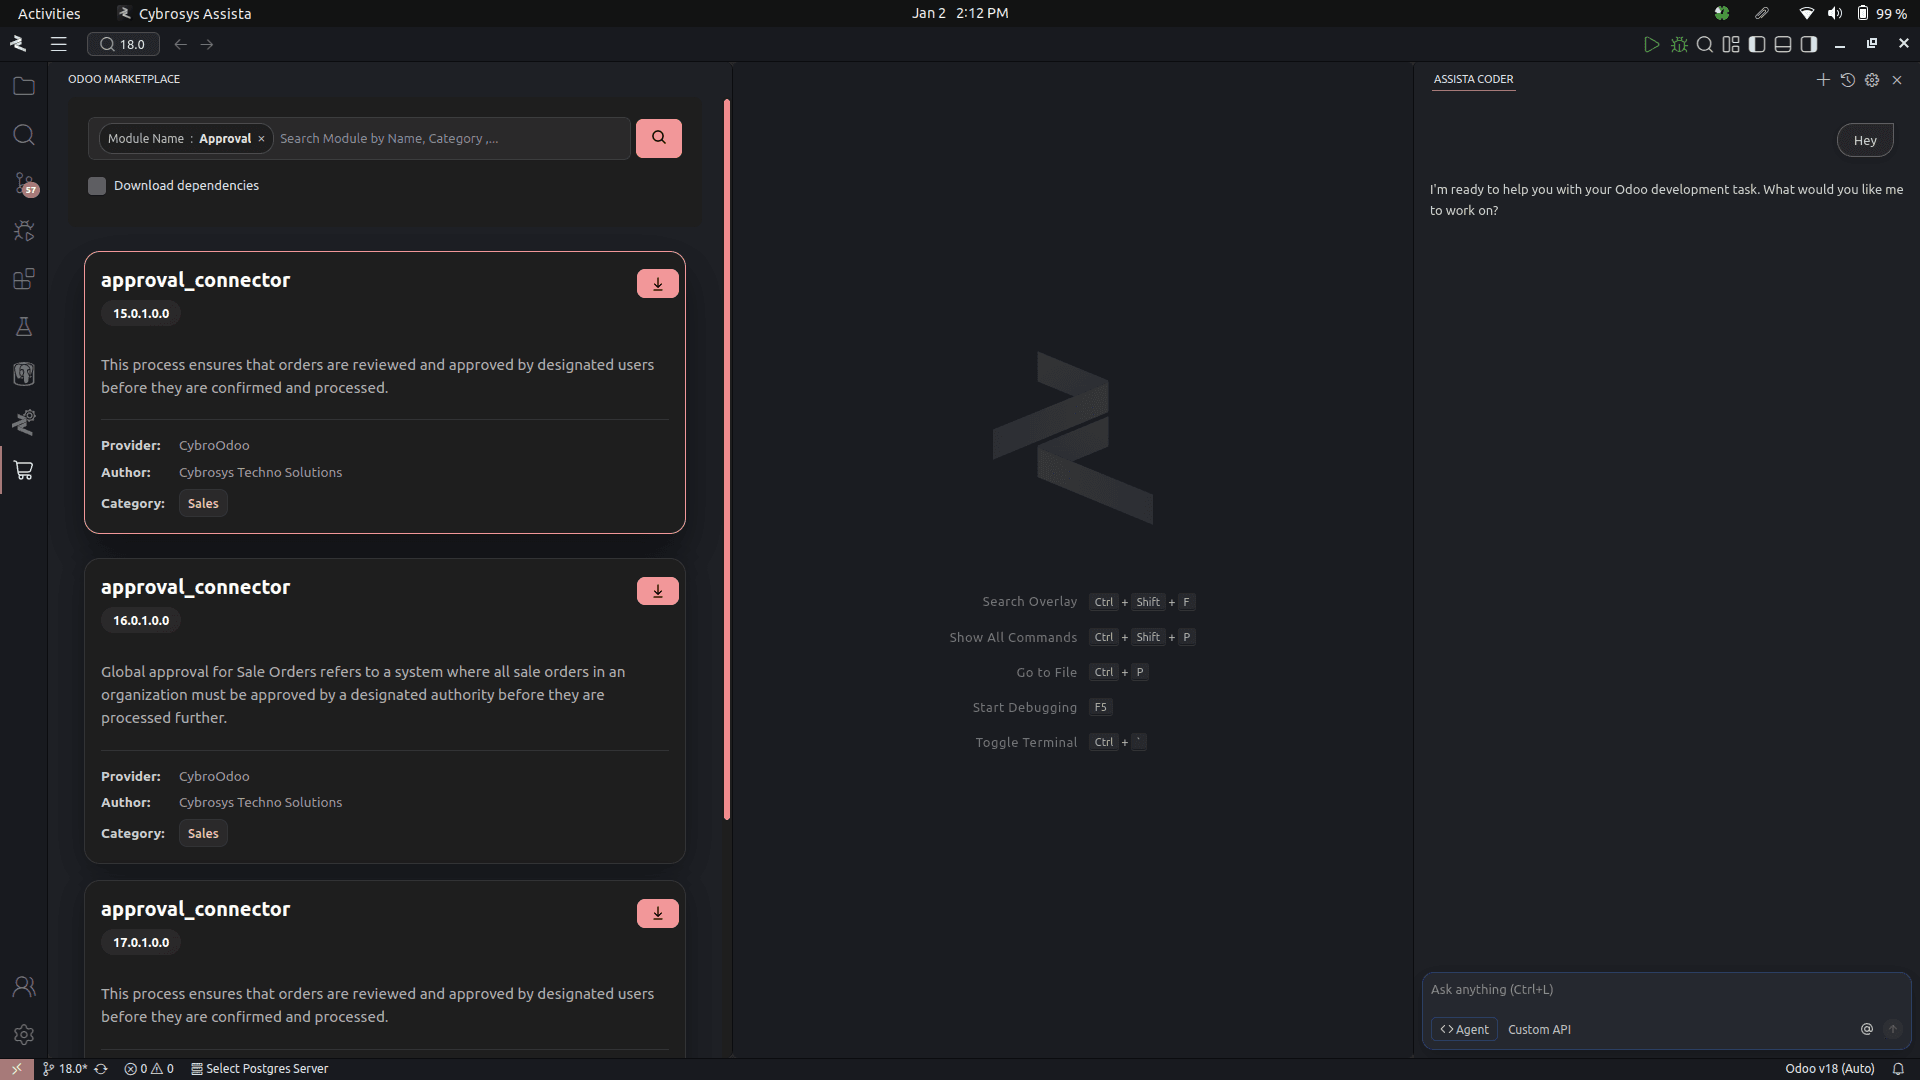Image resolution: width=1920 pixels, height=1080 pixels.
Task: Open the Testing flask icon
Action: (x=24, y=327)
